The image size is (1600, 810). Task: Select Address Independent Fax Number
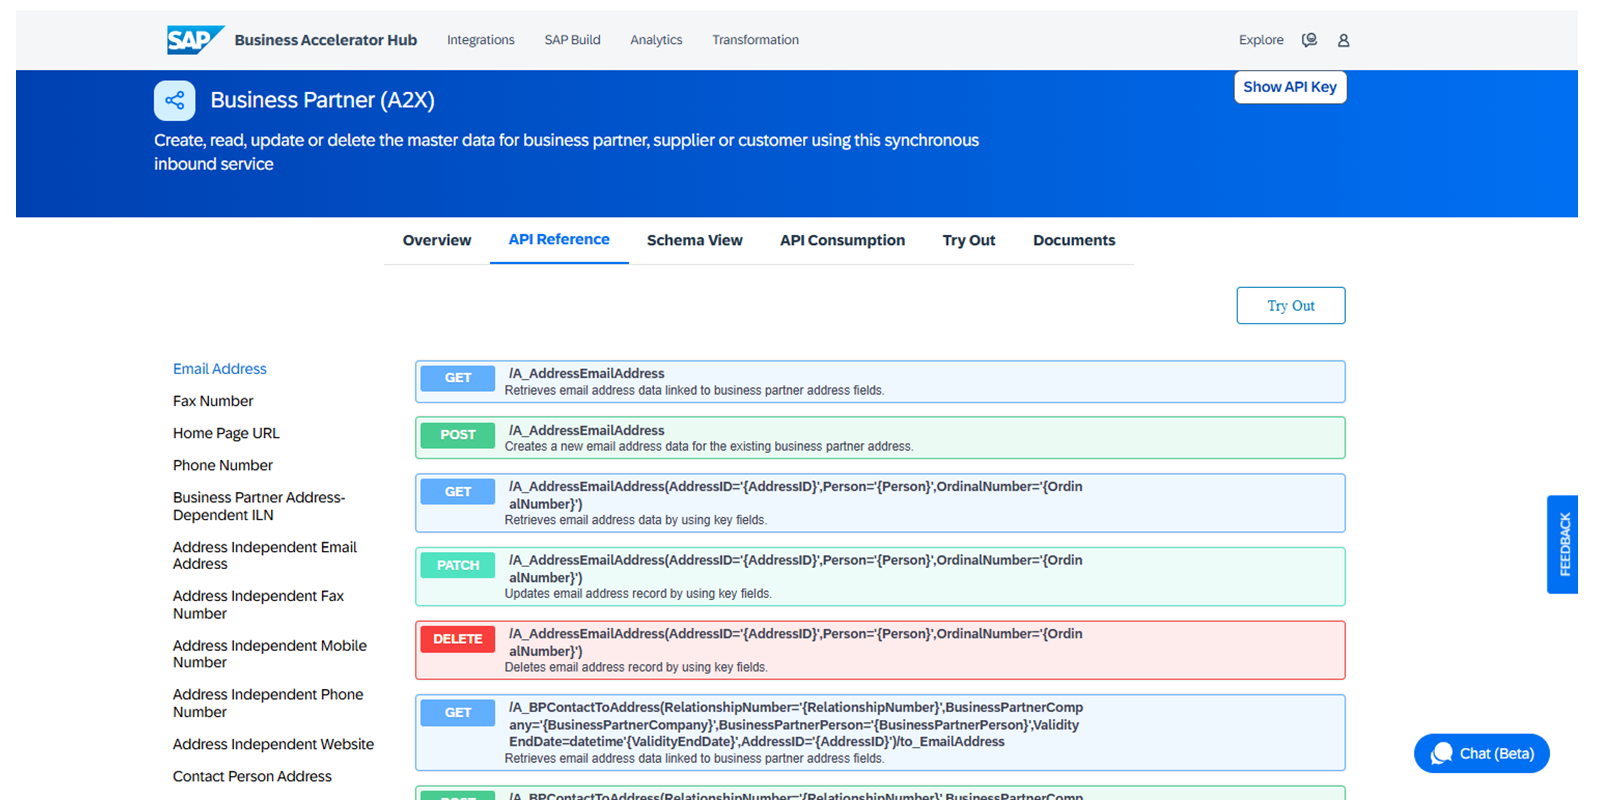[258, 605]
